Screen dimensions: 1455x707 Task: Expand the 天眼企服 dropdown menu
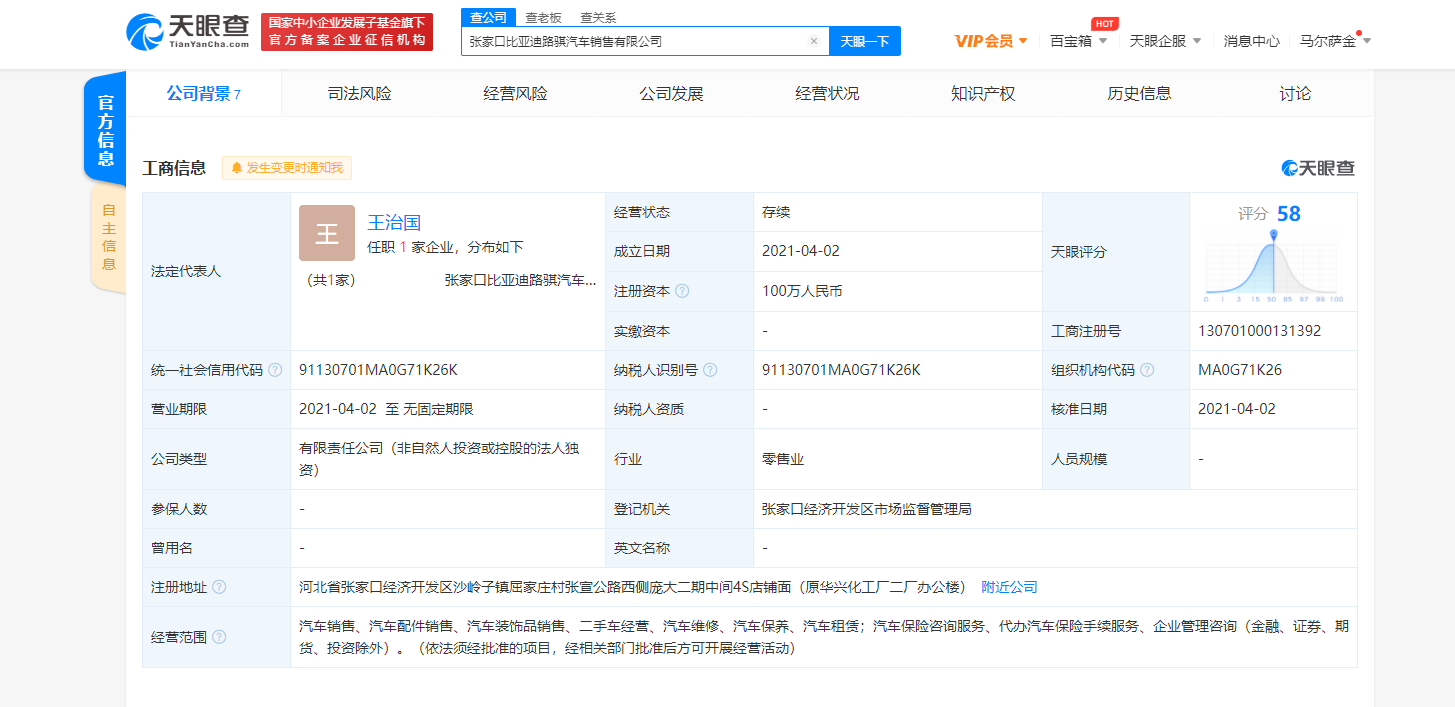coord(1165,41)
